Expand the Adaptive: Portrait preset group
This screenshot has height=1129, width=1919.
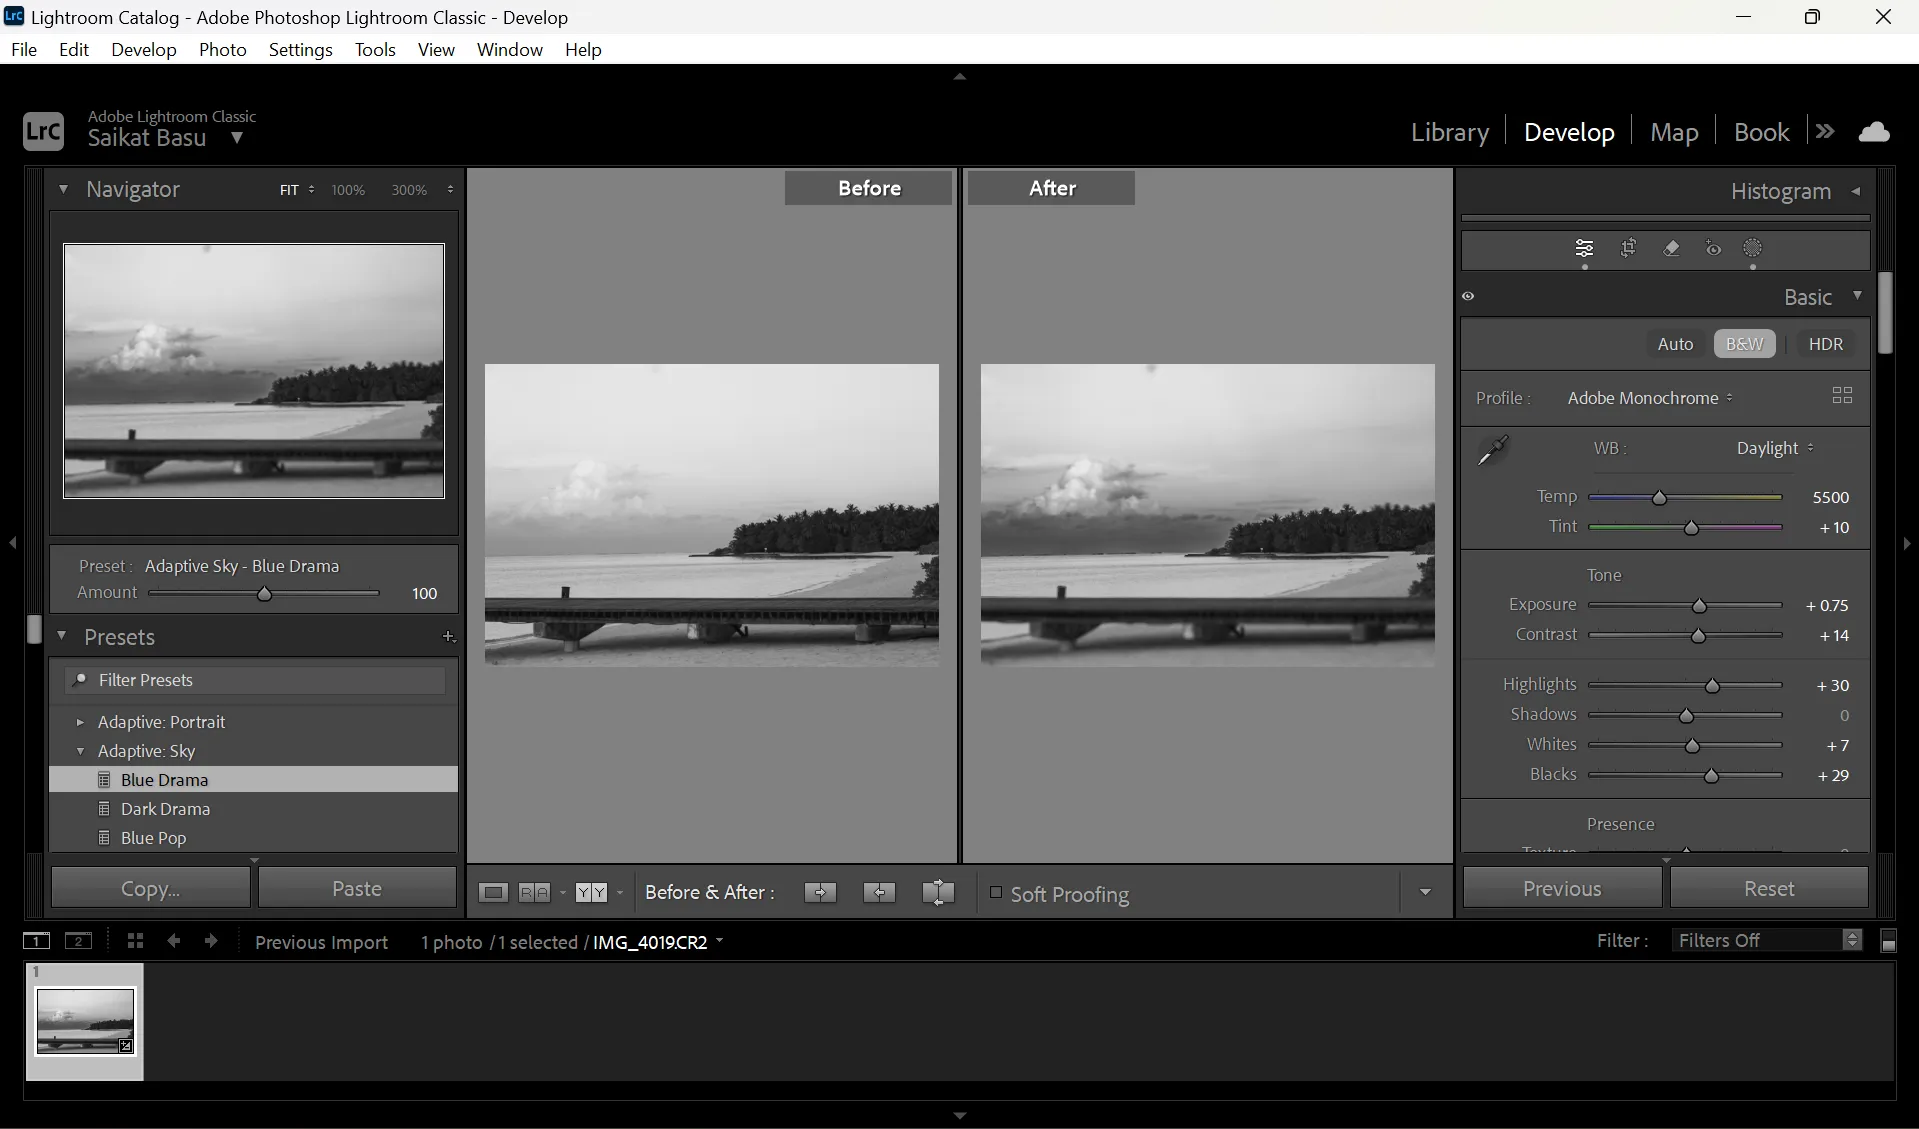80,722
